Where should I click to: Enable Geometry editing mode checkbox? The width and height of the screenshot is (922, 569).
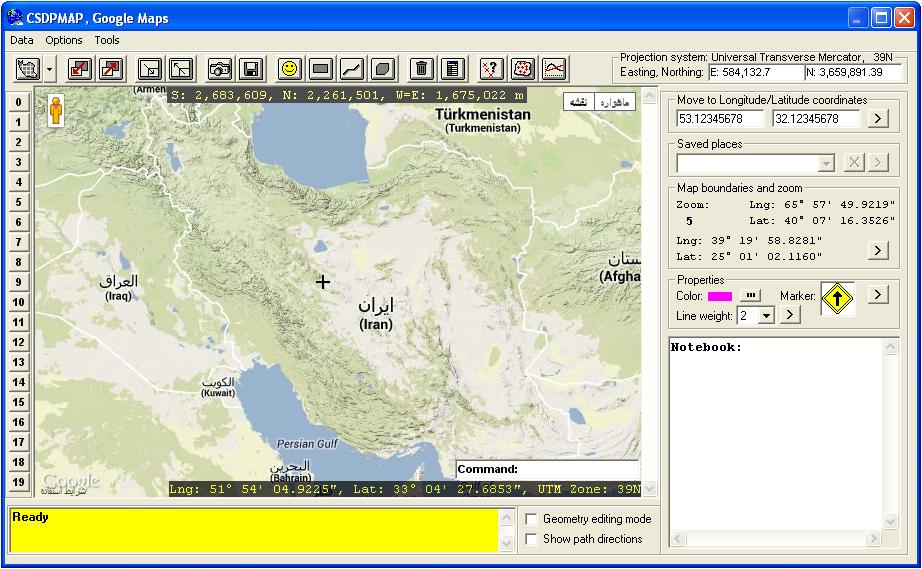pyautogui.click(x=531, y=519)
